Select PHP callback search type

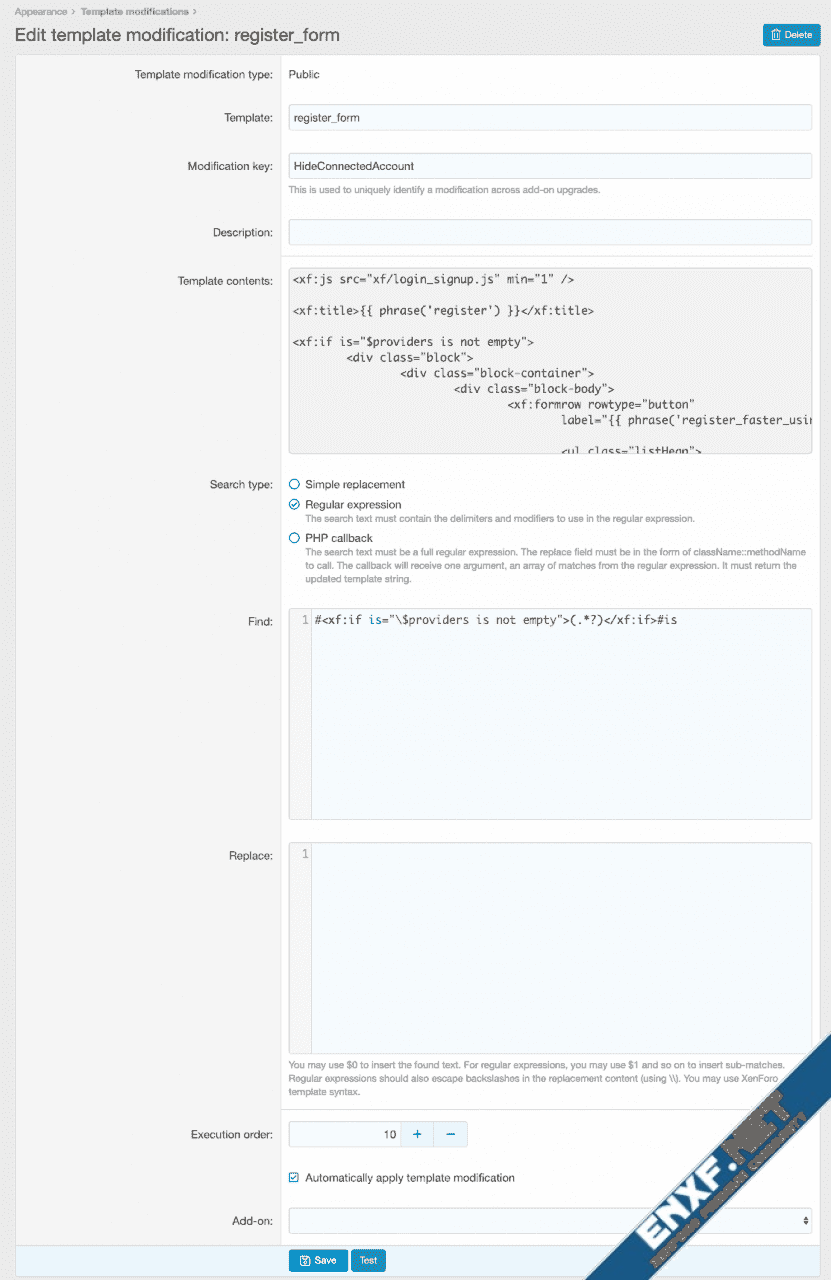click(x=294, y=538)
